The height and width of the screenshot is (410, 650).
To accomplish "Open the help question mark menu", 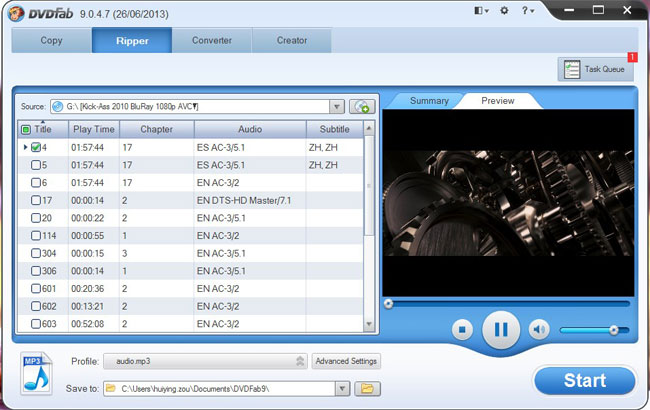I will click(x=527, y=11).
